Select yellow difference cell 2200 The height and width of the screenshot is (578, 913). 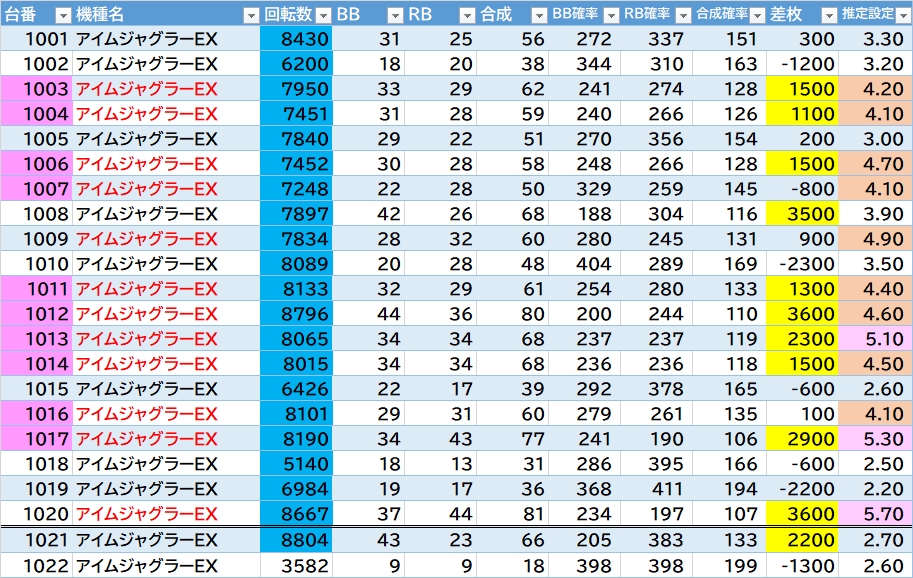click(x=802, y=540)
